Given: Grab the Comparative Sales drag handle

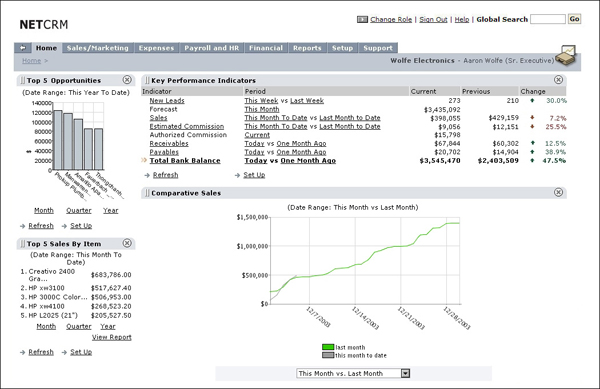Looking at the screenshot, I should pos(147,193).
